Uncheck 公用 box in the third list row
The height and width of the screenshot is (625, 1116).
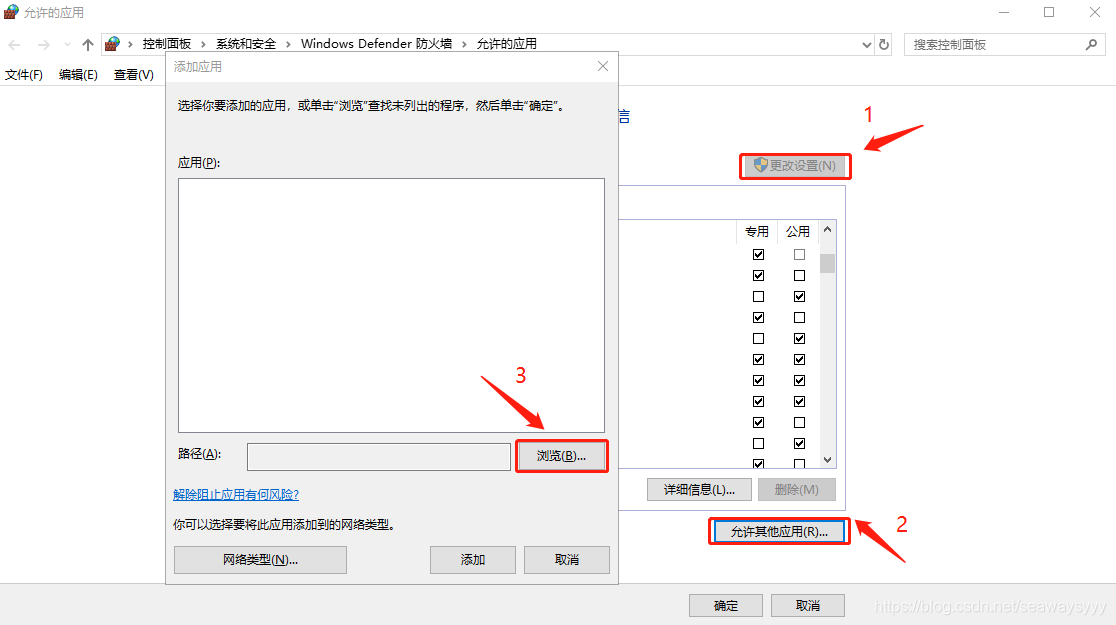[799, 296]
